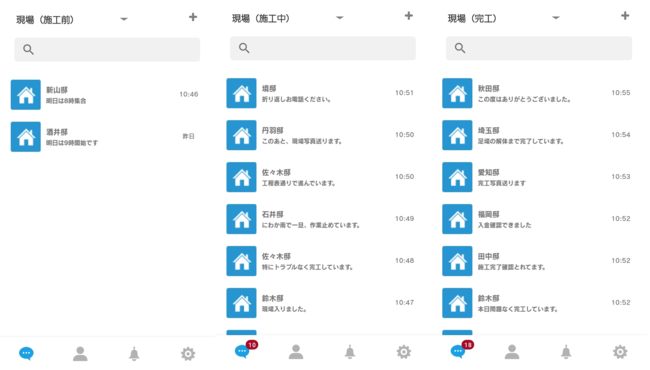Select the message 明日は8時集合

pyautogui.click(x=66, y=101)
